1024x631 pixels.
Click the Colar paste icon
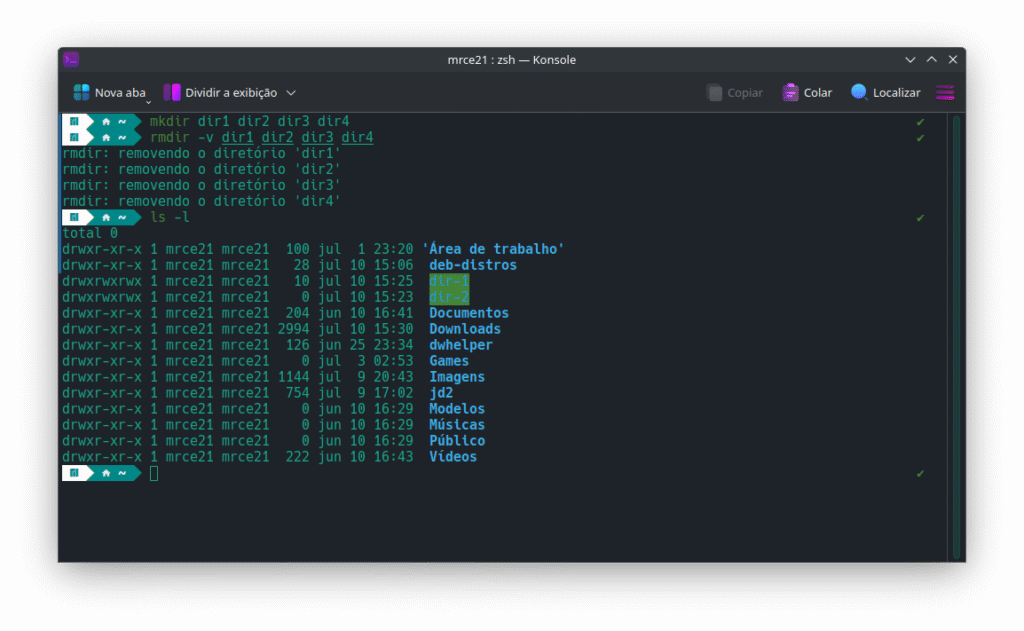(x=791, y=92)
